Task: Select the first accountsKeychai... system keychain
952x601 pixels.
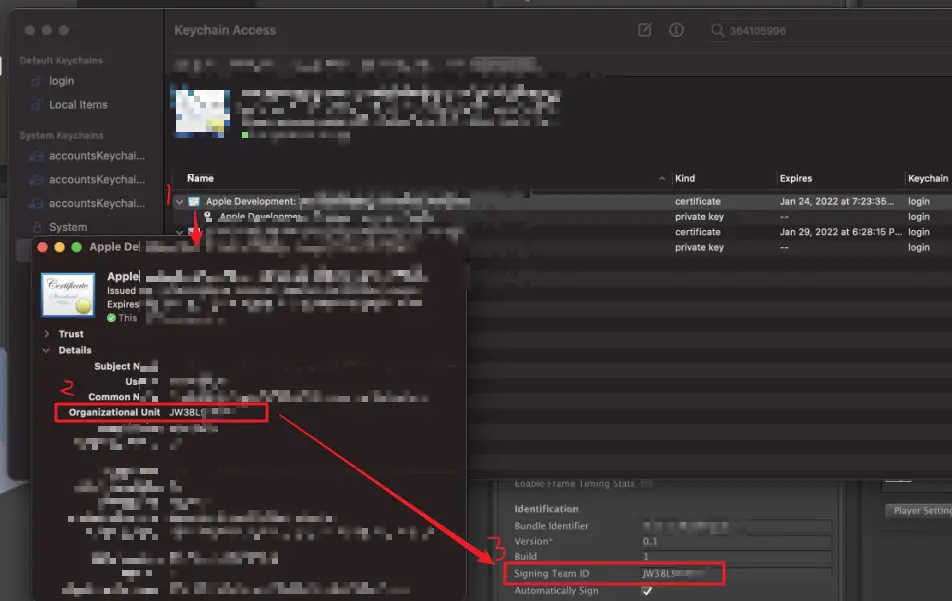Action: pos(97,155)
